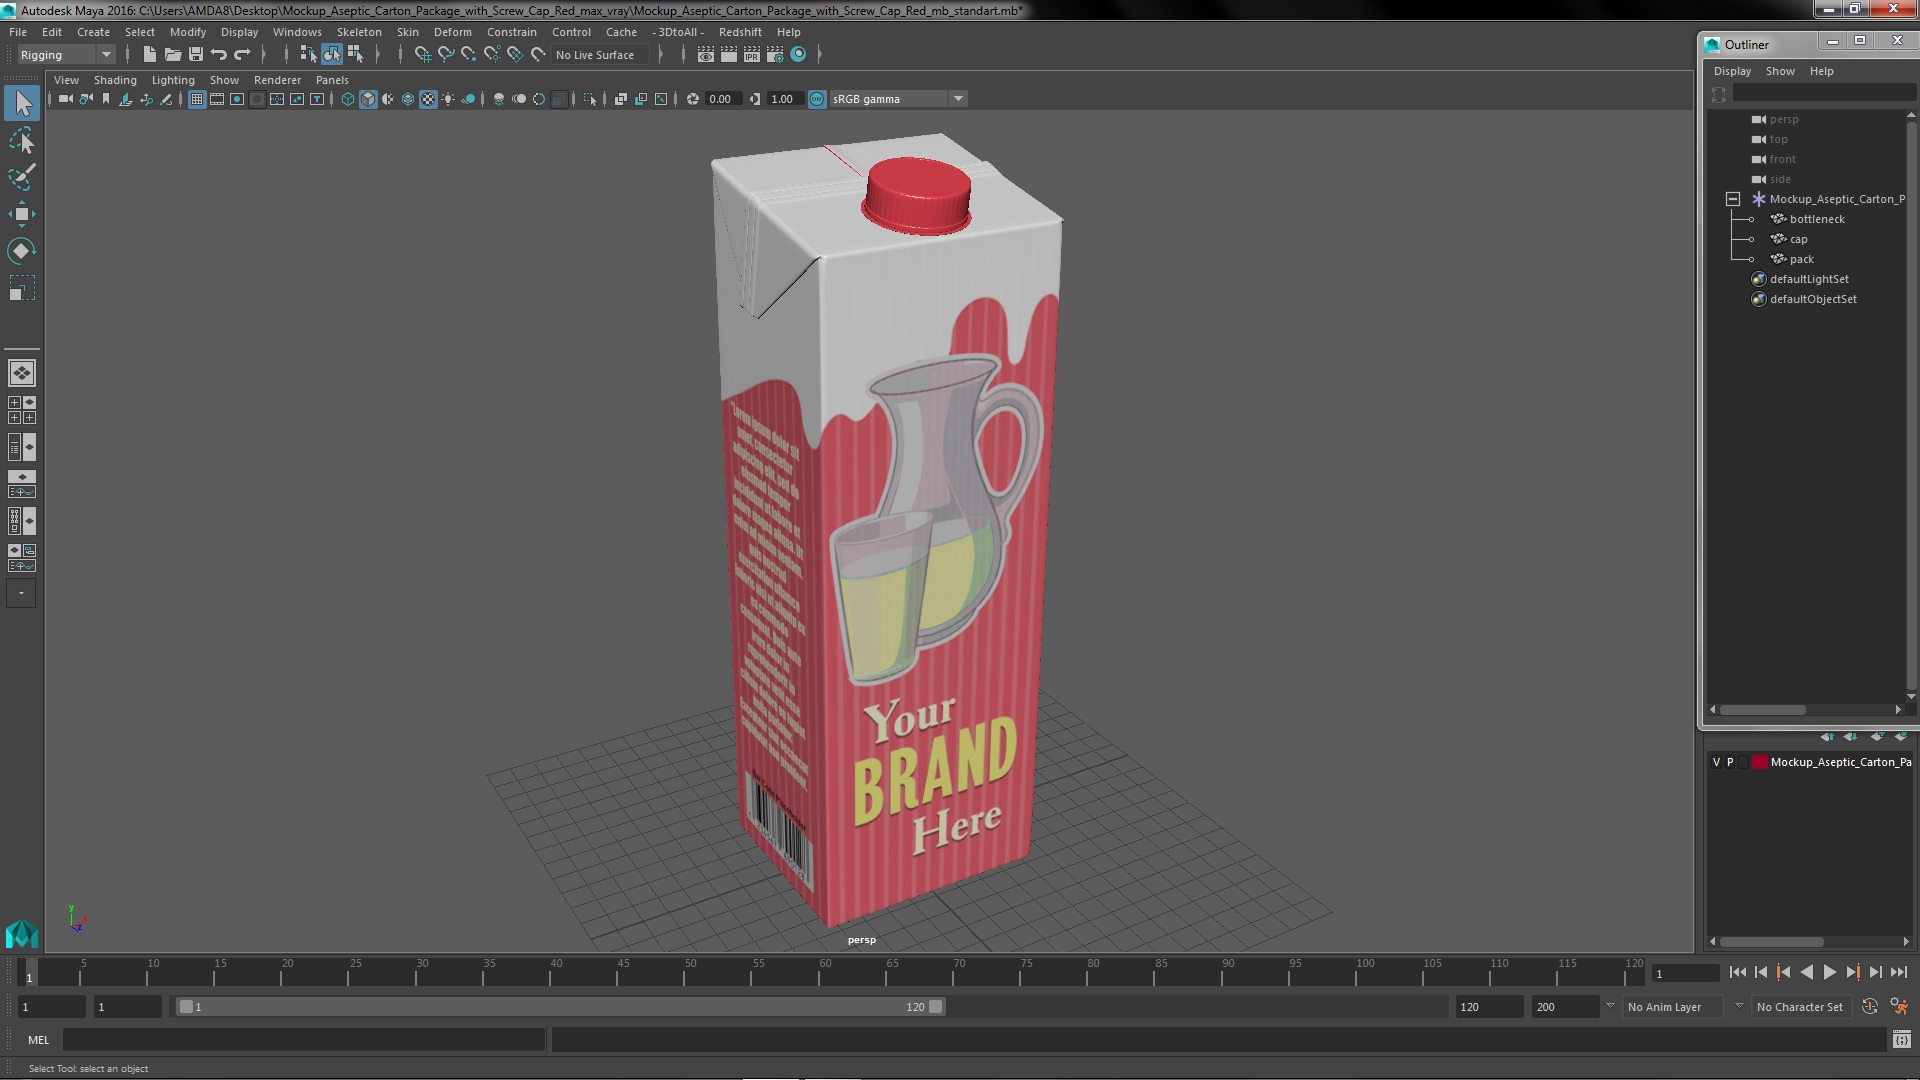Screen dimensions: 1920x1080
Task: Select the Lasso tool in toolbox
Action: (x=22, y=141)
